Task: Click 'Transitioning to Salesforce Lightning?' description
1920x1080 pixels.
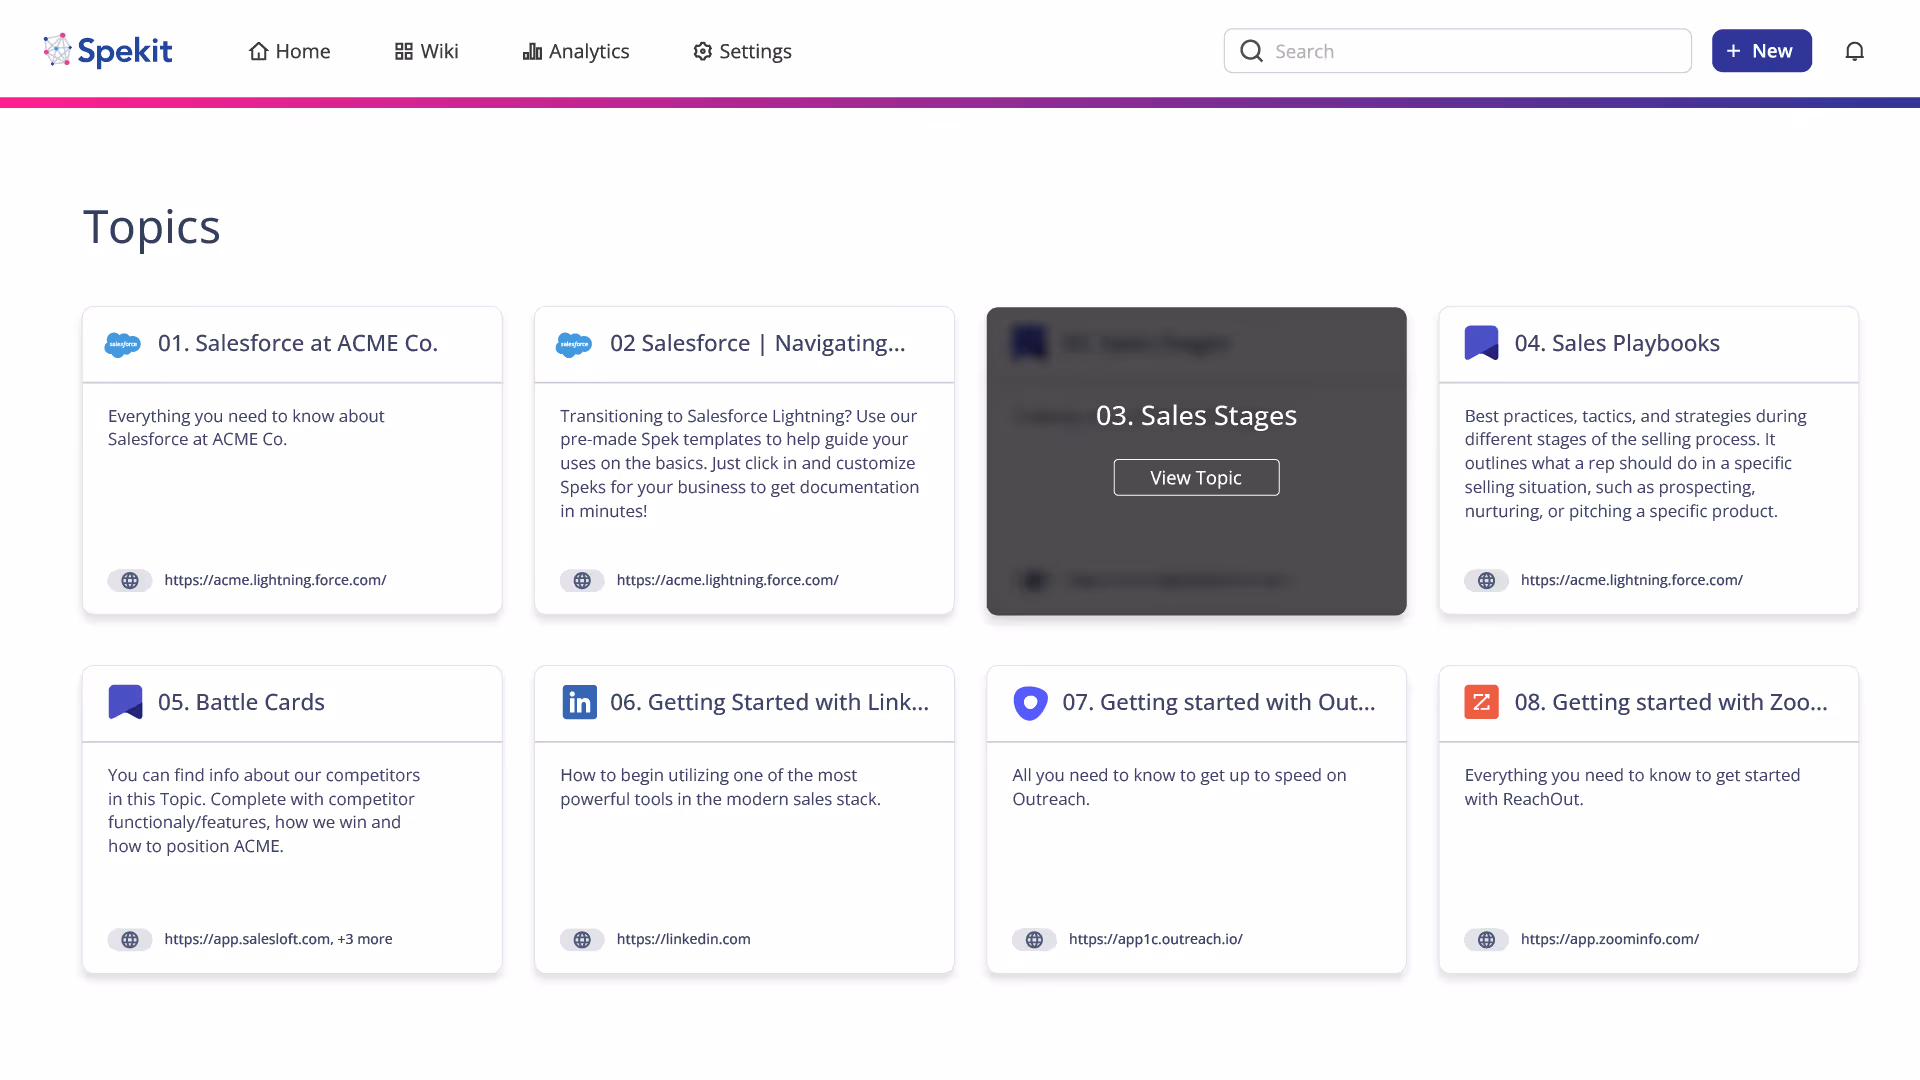Action: coord(739,463)
